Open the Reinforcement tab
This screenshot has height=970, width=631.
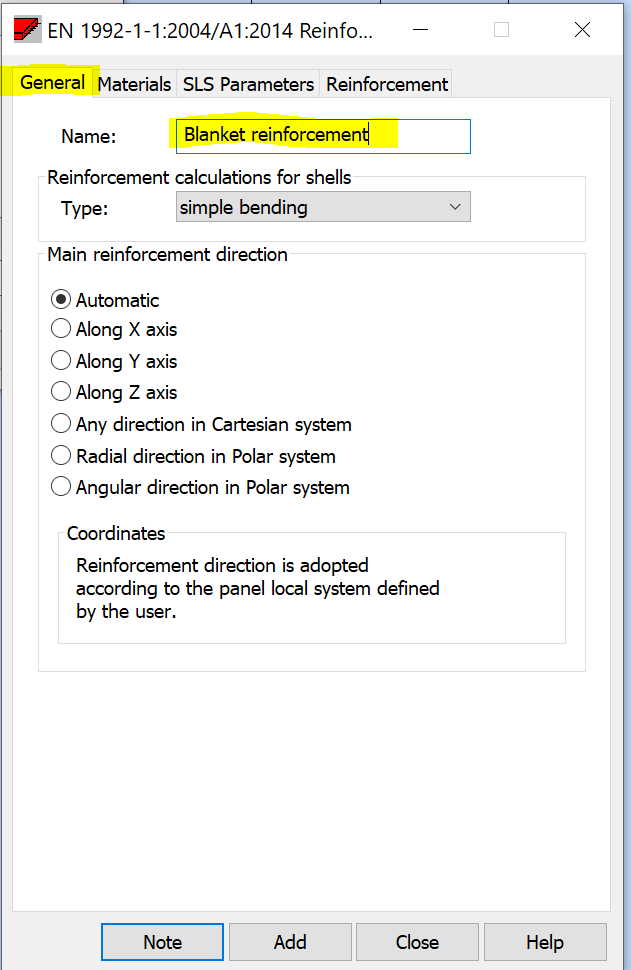tap(387, 84)
